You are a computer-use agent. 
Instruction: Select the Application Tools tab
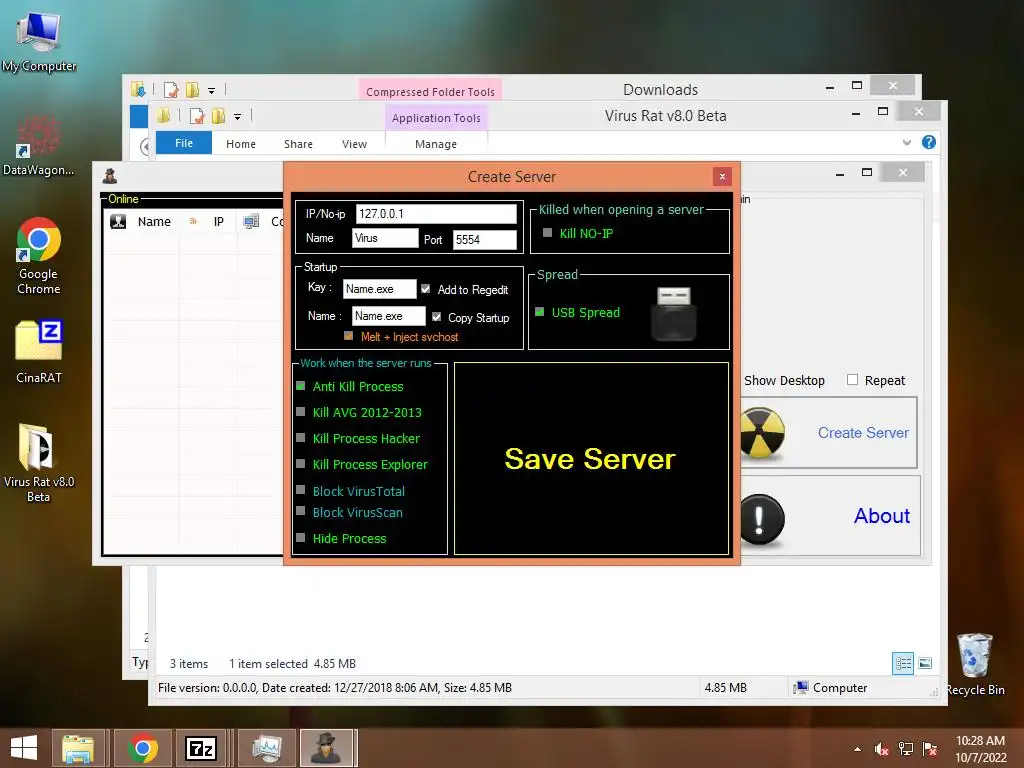click(436, 118)
